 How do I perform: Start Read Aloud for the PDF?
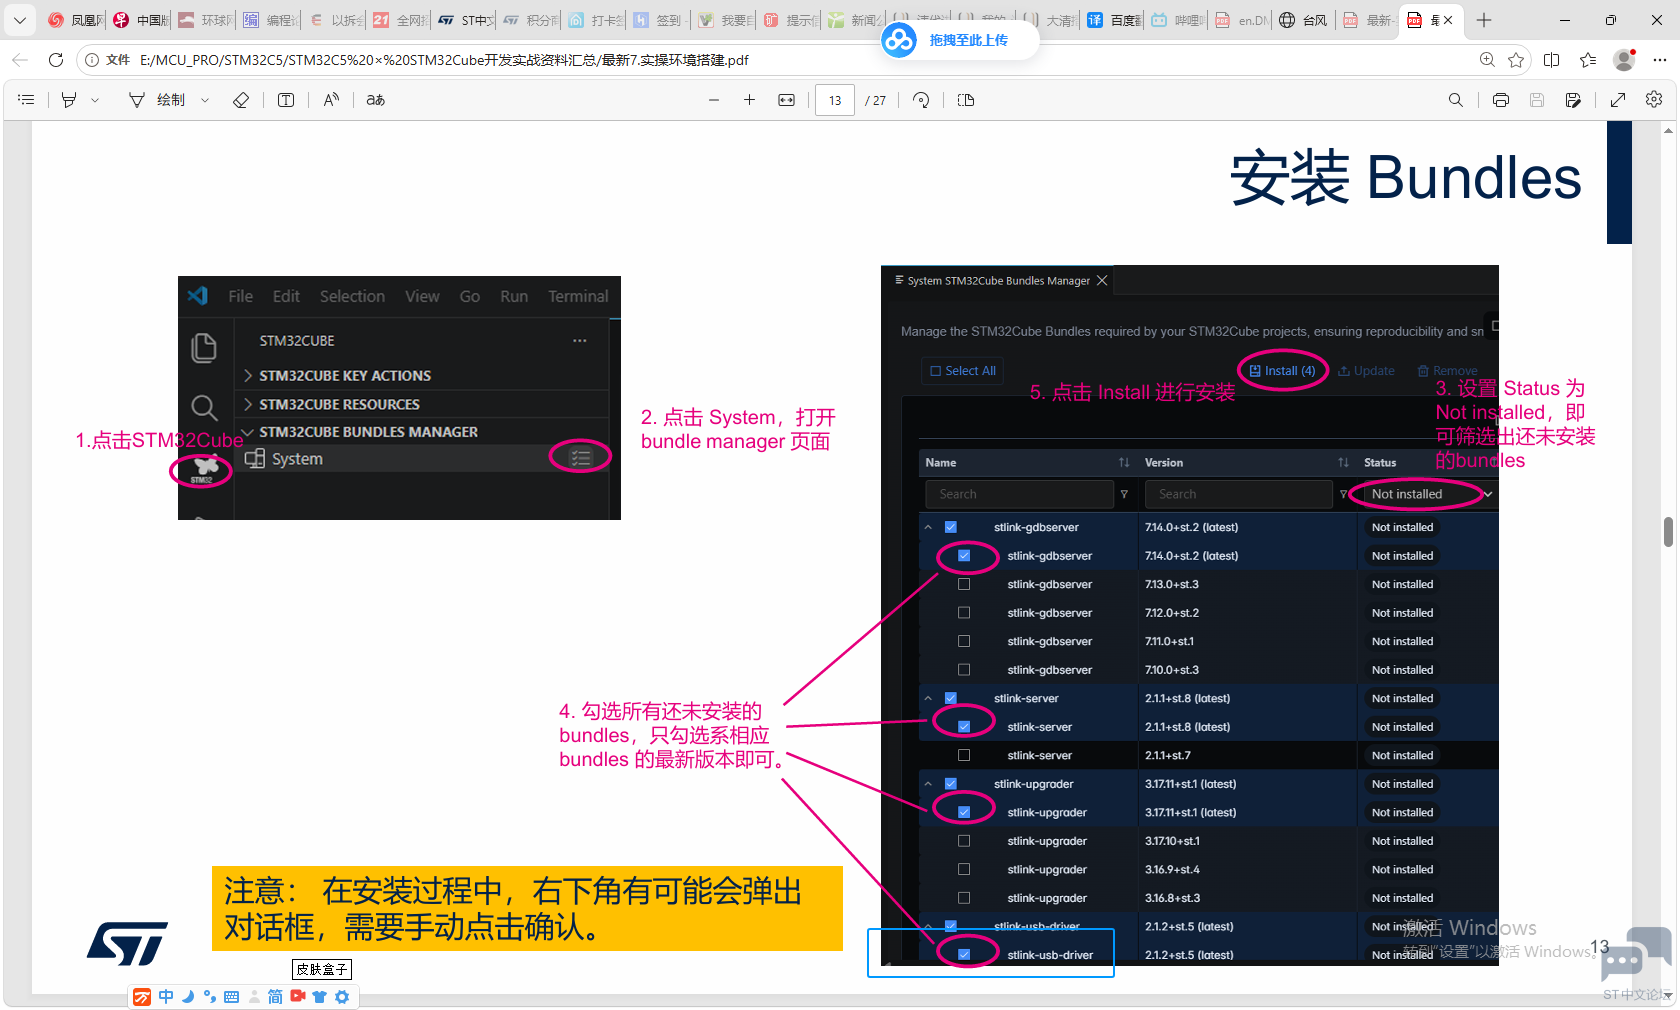(x=331, y=100)
